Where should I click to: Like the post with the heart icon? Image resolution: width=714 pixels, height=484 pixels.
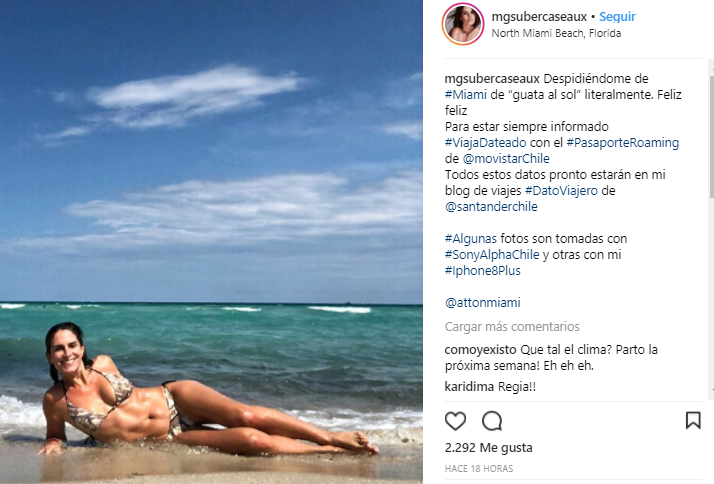click(455, 421)
